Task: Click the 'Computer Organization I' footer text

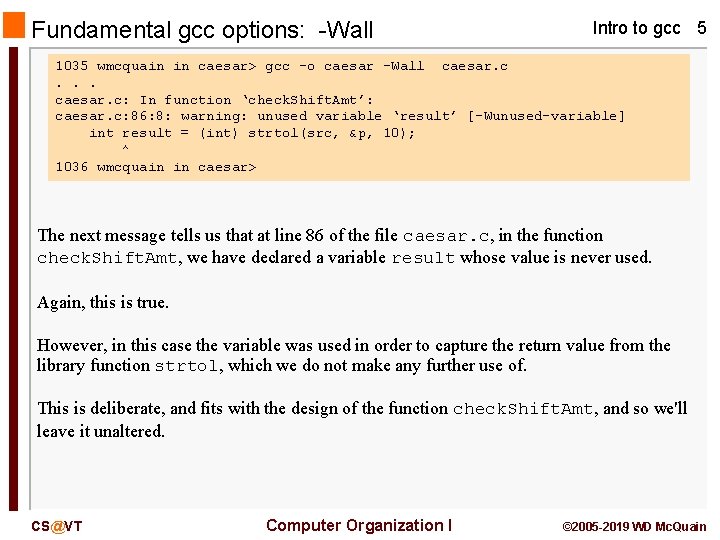Action: 359,525
